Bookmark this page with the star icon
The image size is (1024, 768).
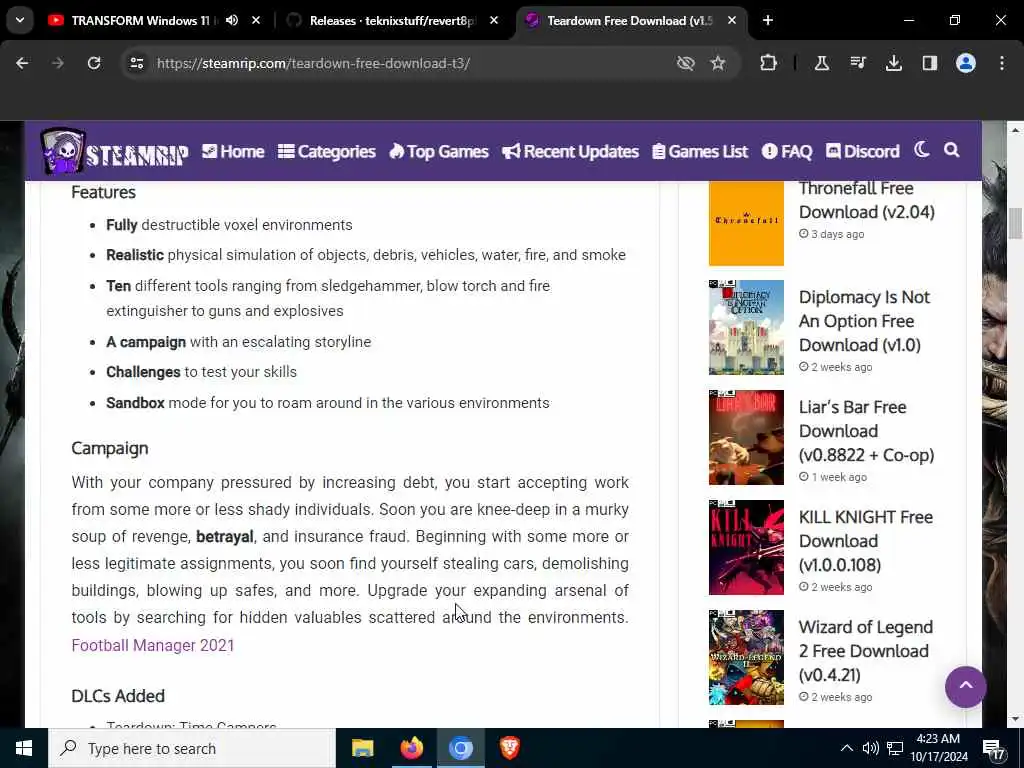[x=718, y=63]
